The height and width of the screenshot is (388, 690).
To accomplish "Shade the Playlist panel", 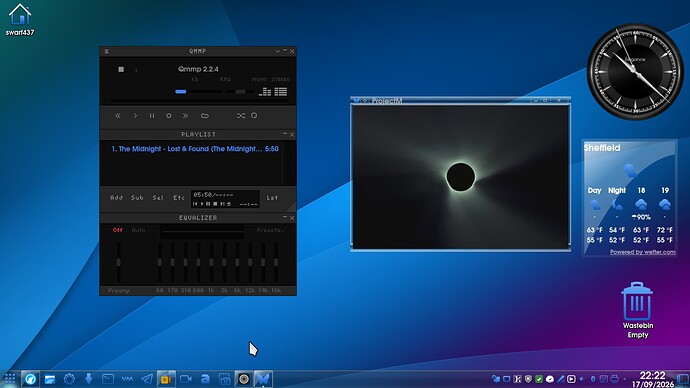I will coord(285,134).
